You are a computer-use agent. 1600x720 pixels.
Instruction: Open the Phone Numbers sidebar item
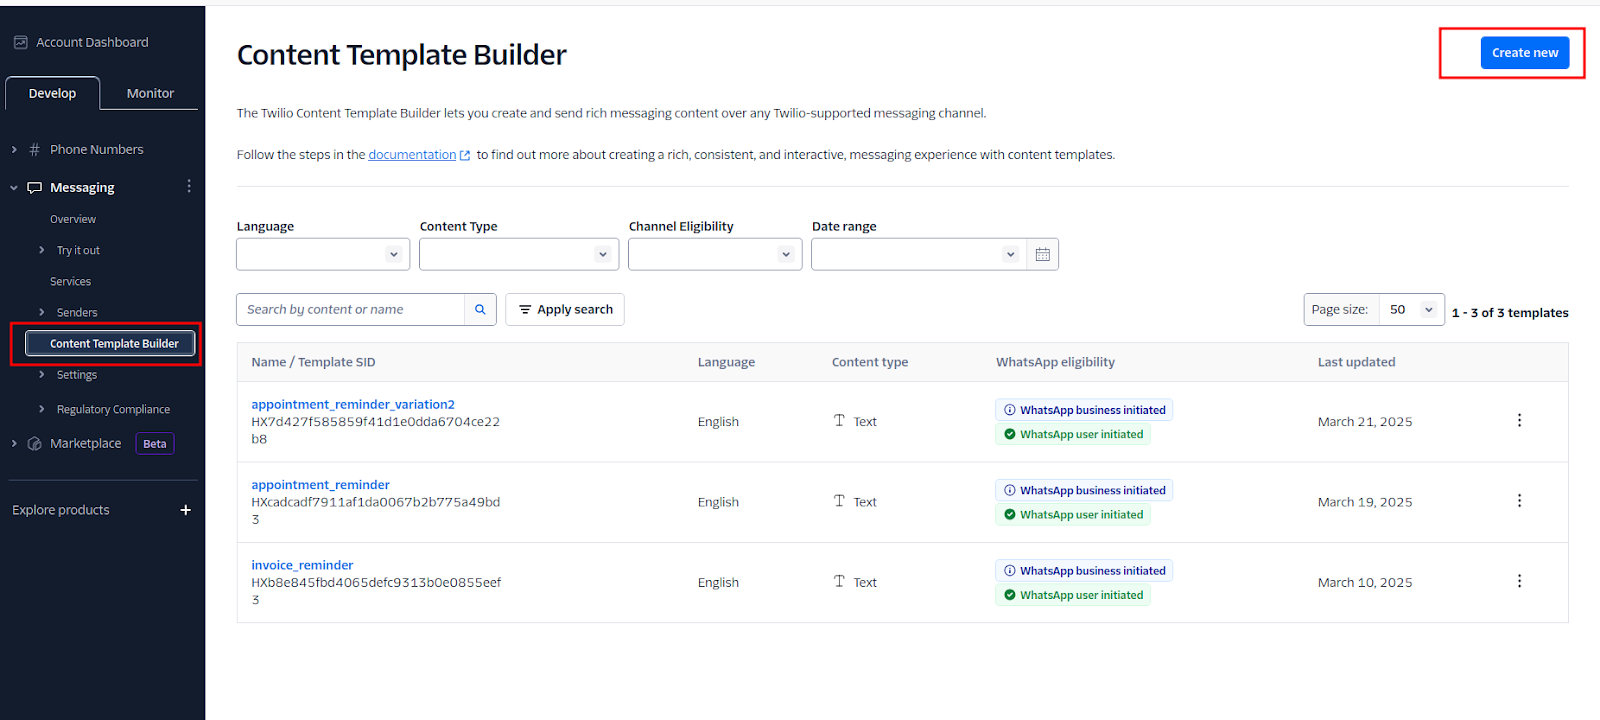[97, 150]
